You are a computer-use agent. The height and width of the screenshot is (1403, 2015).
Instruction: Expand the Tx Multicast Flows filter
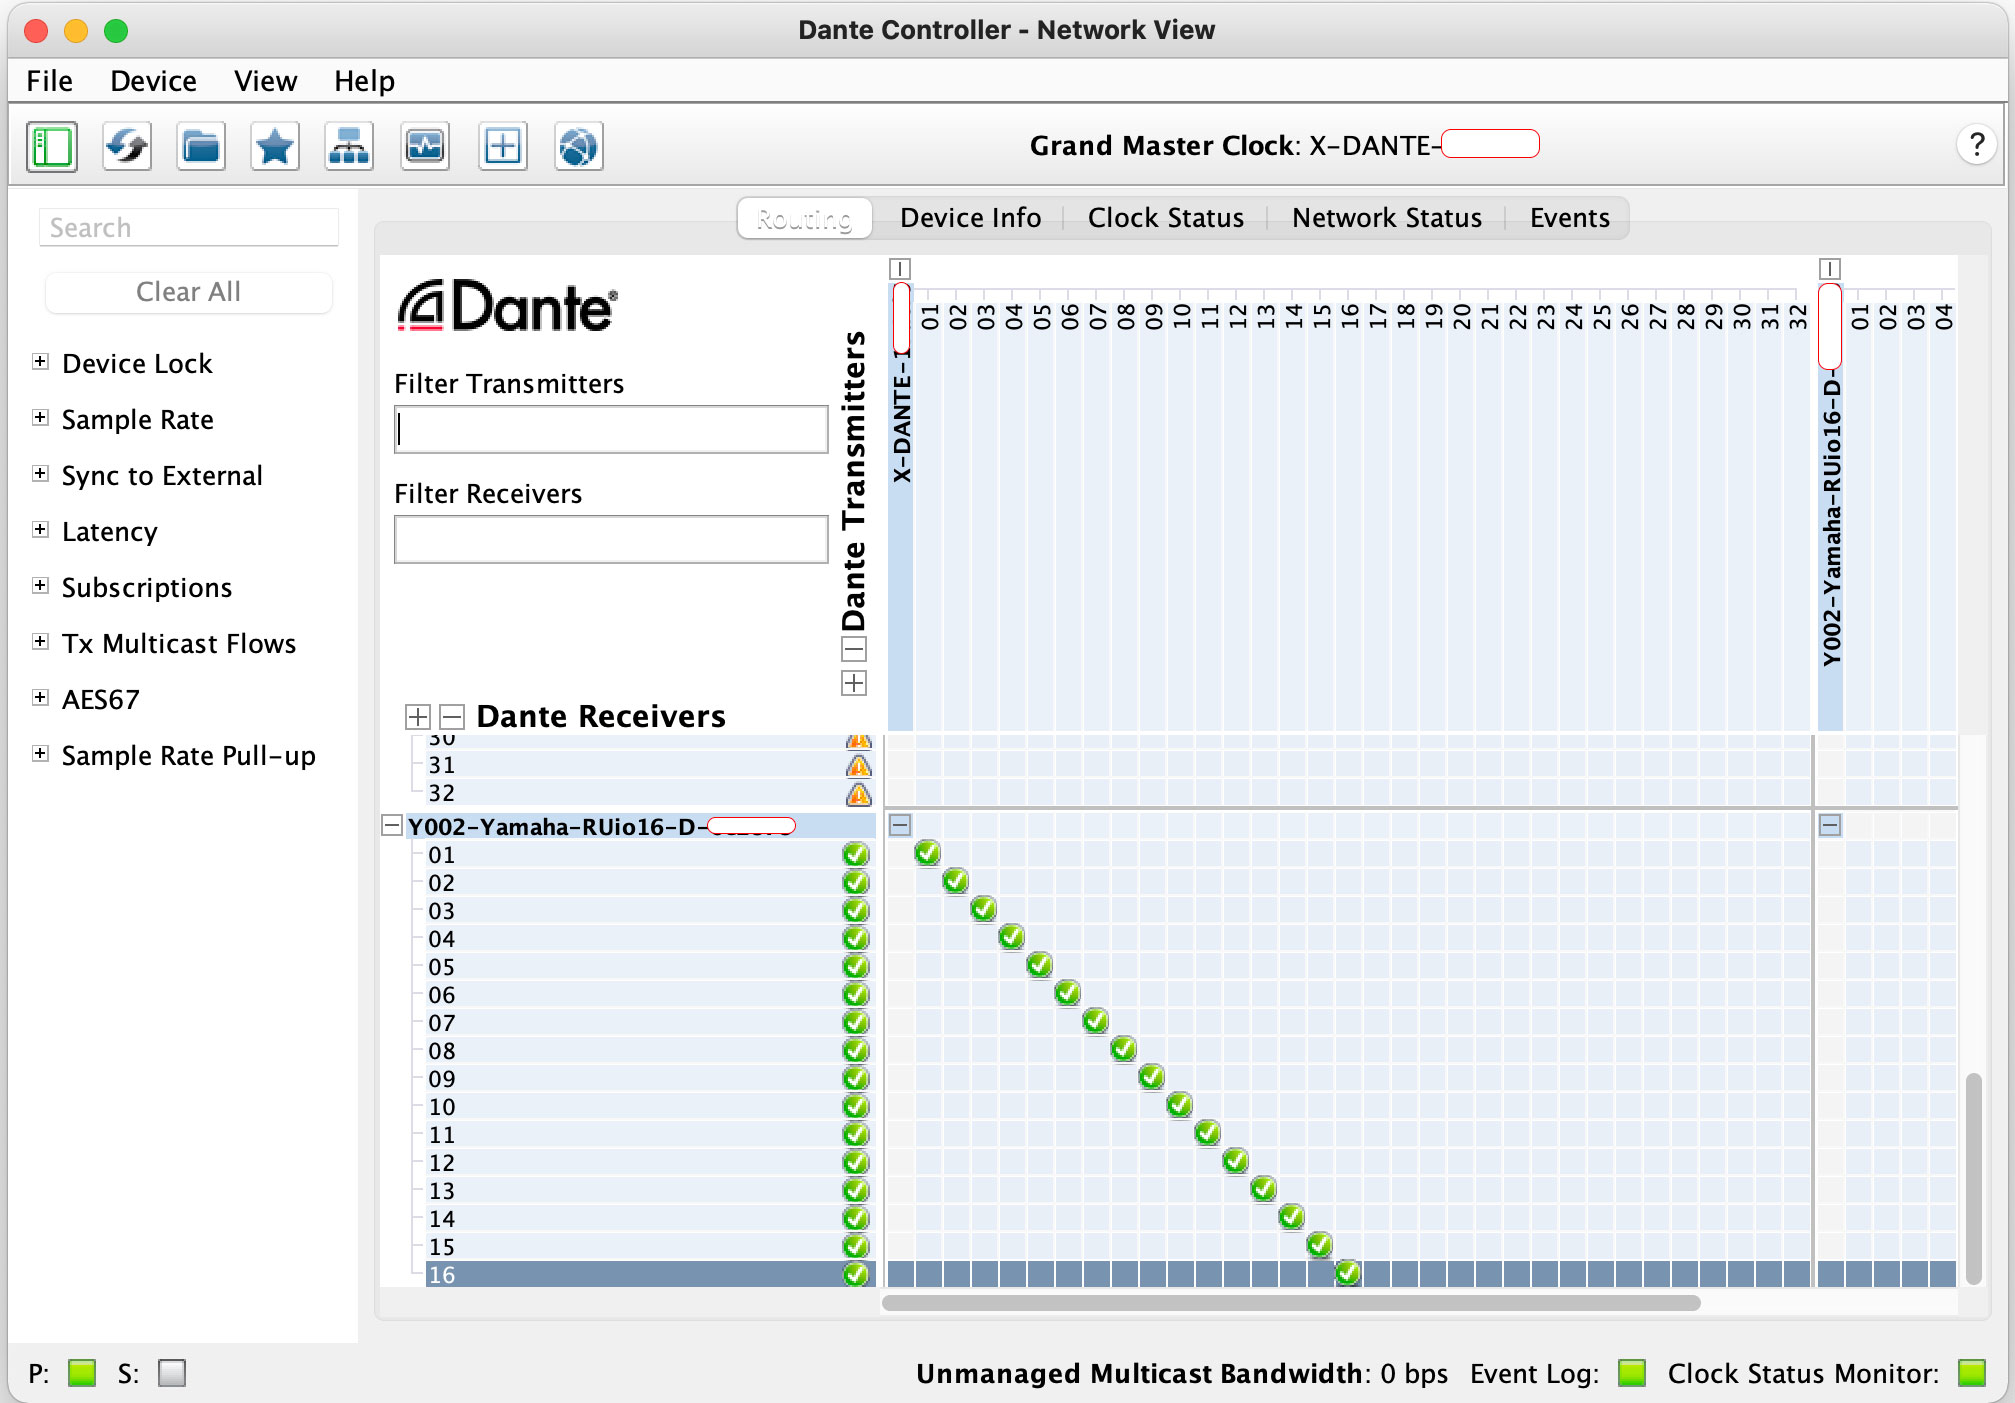tap(40, 642)
